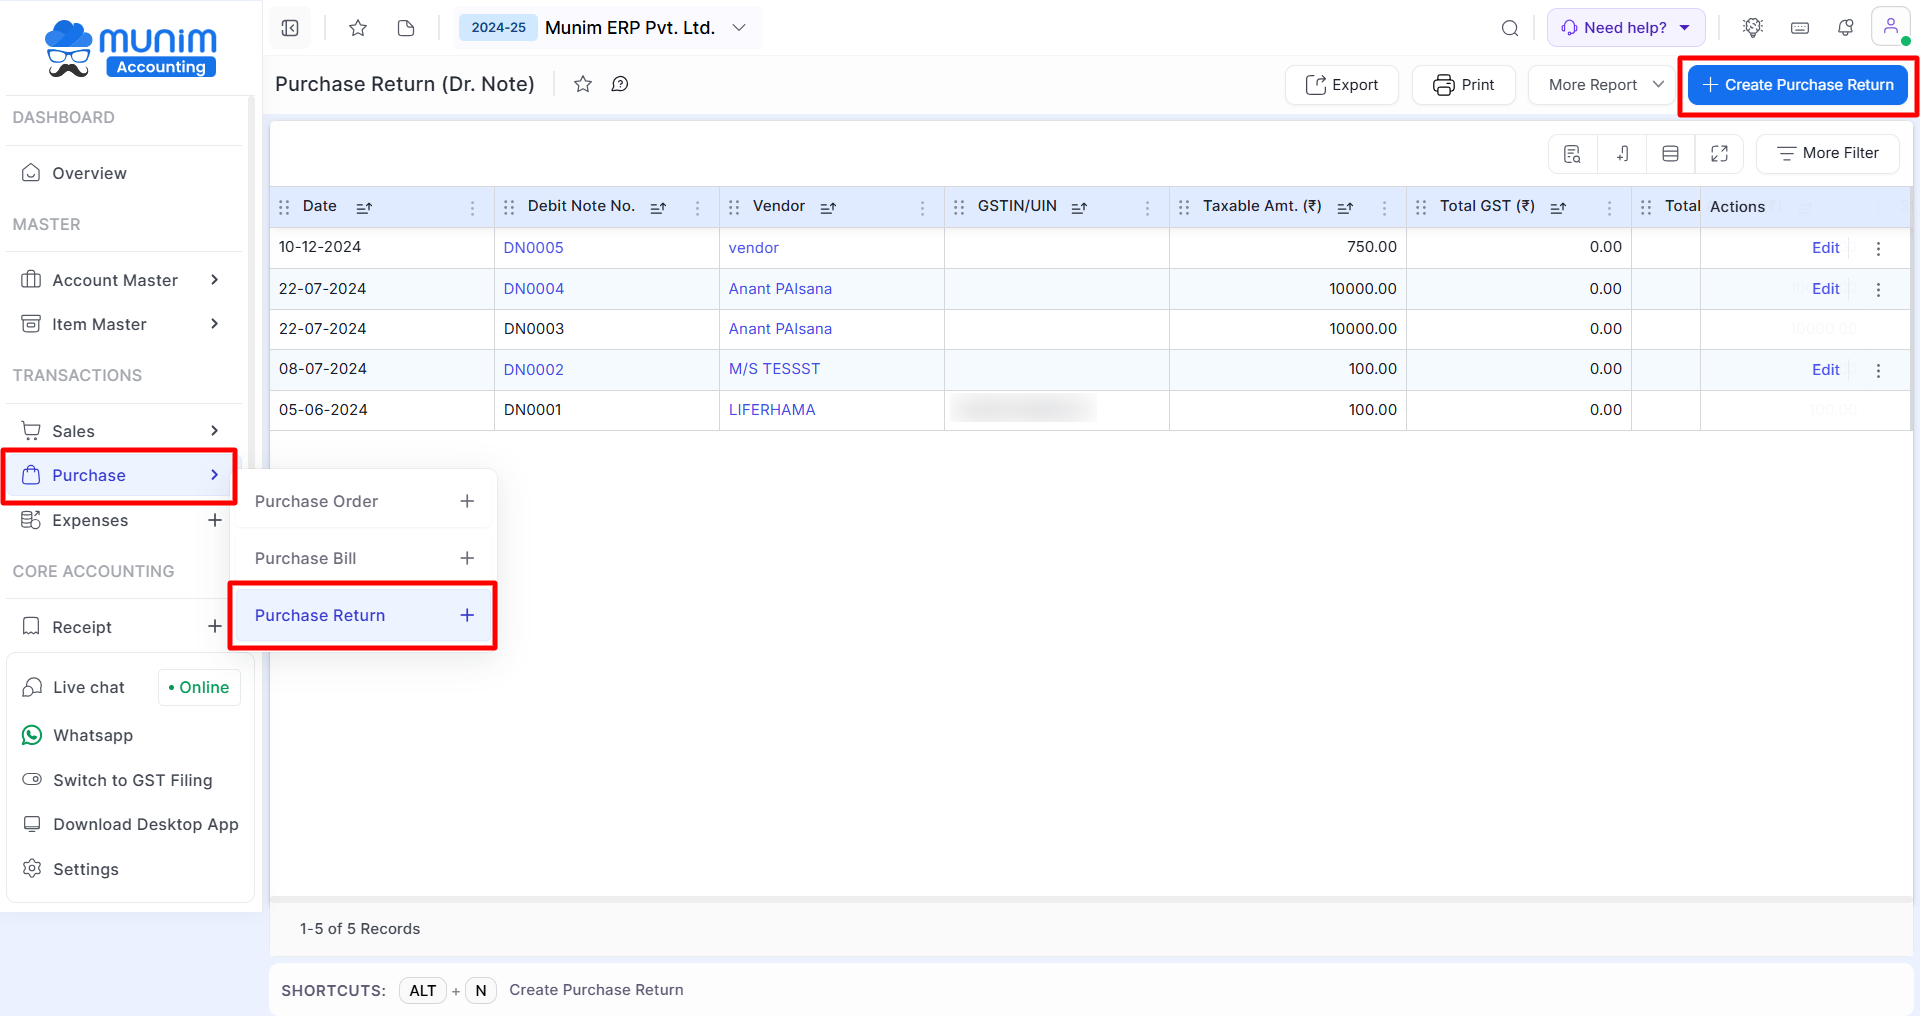Image resolution: width=1920 pixels, height=1017 pixels.
Task: Click the favorites star icon in the top bar
Action: [x=358, y=28]
